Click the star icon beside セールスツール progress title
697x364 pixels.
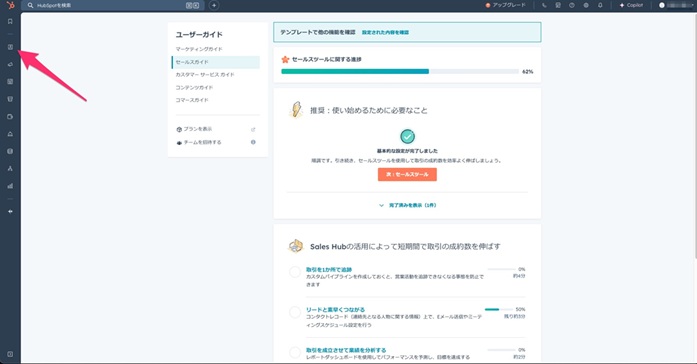click(x=285, y=59)
